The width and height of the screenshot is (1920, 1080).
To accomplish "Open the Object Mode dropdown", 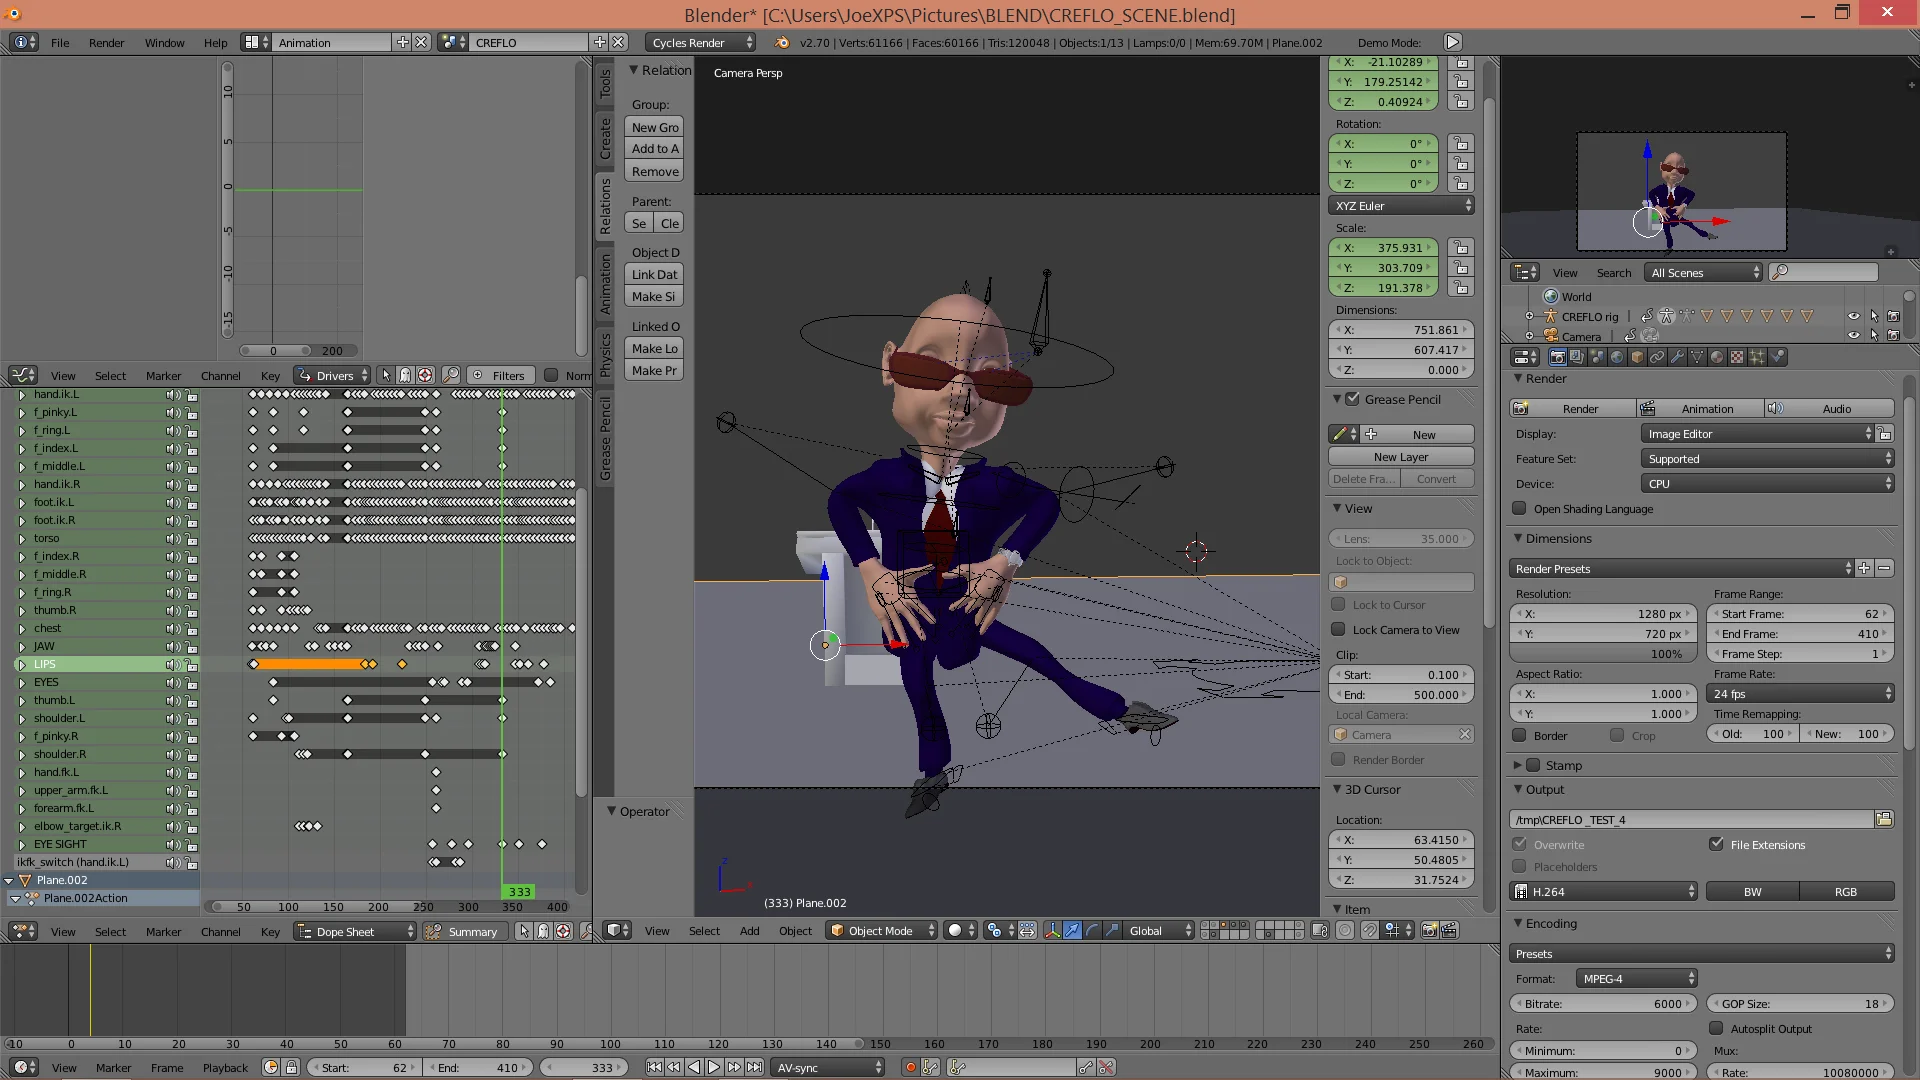I will pyautogui.click(x=882, y=931).
